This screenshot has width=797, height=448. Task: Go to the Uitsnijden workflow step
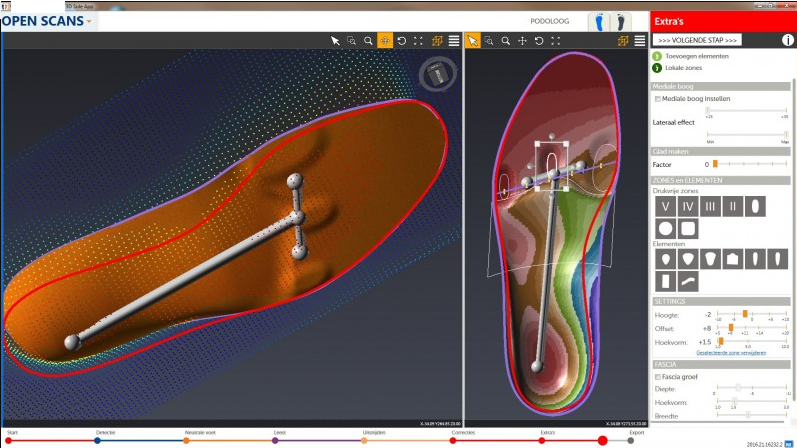pos(364,439)
